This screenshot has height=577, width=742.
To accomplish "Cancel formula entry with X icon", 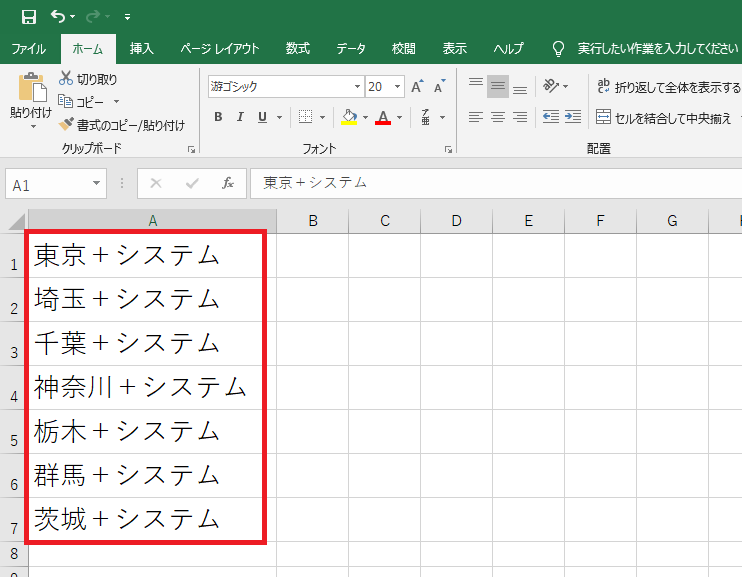I will (156, 183).
